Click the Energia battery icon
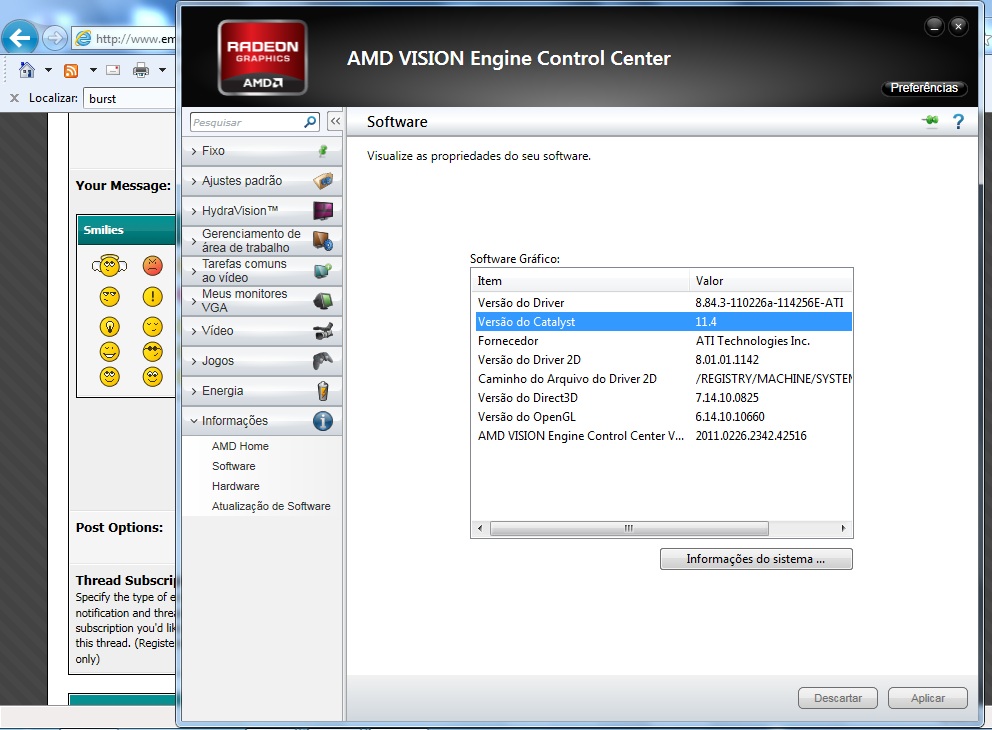 pyautogui.click(x=323, y=391)
